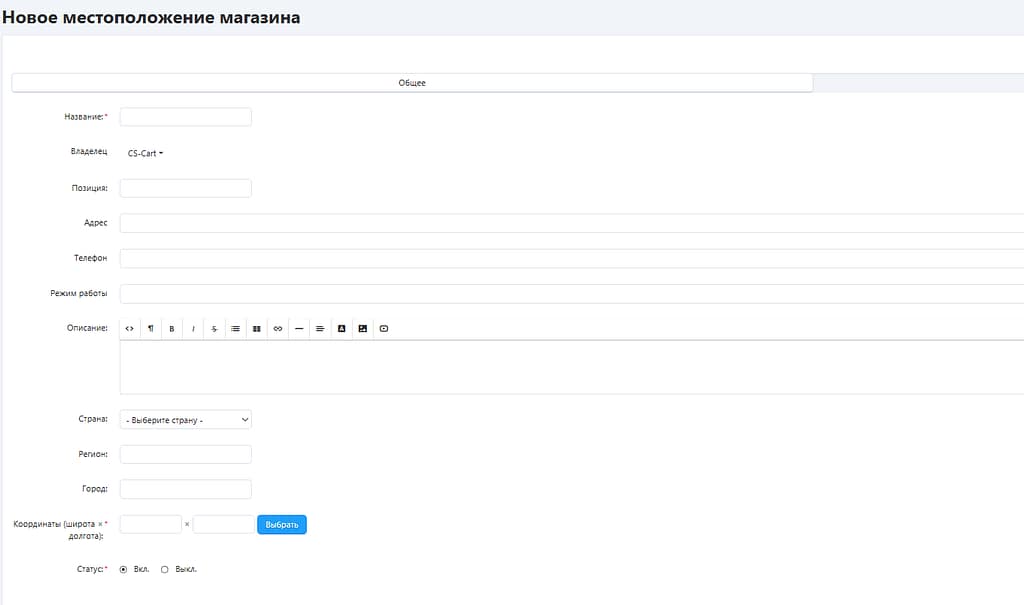
Task: Click the 'Выбрать' coordinates button
Action: pos(282,524)
